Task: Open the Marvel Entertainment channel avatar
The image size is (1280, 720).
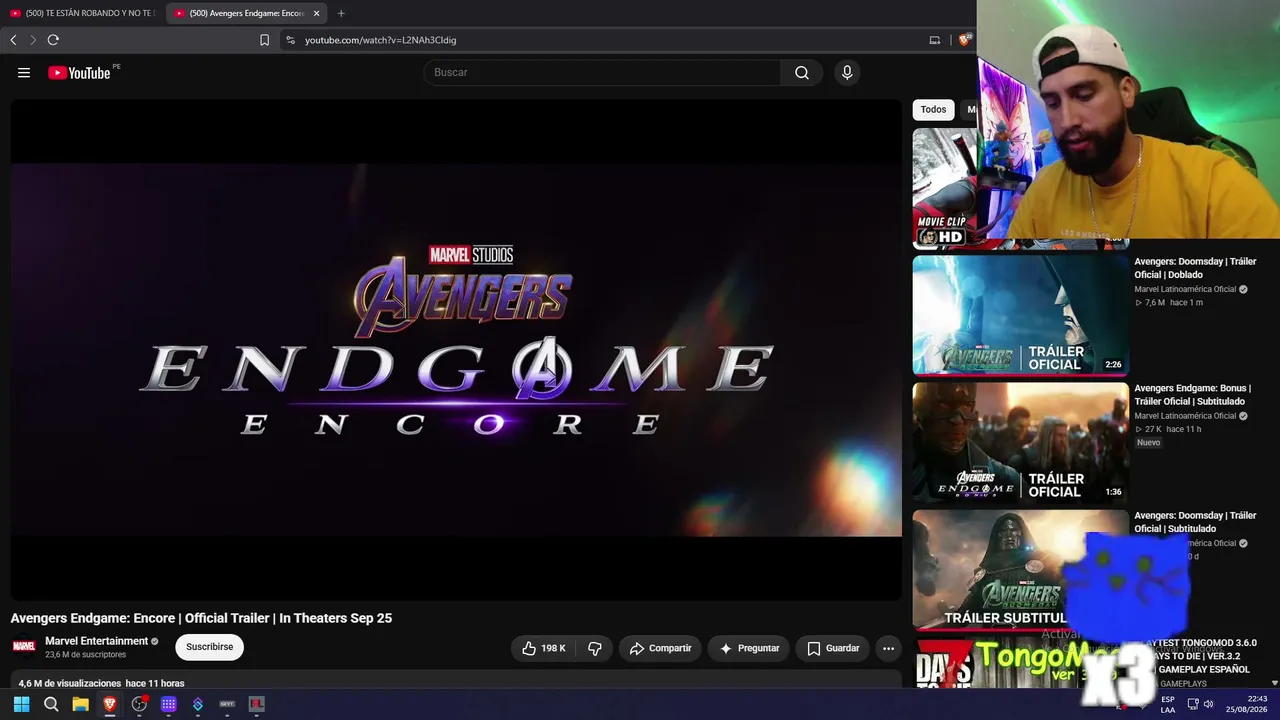Action: tap(24, 646)
